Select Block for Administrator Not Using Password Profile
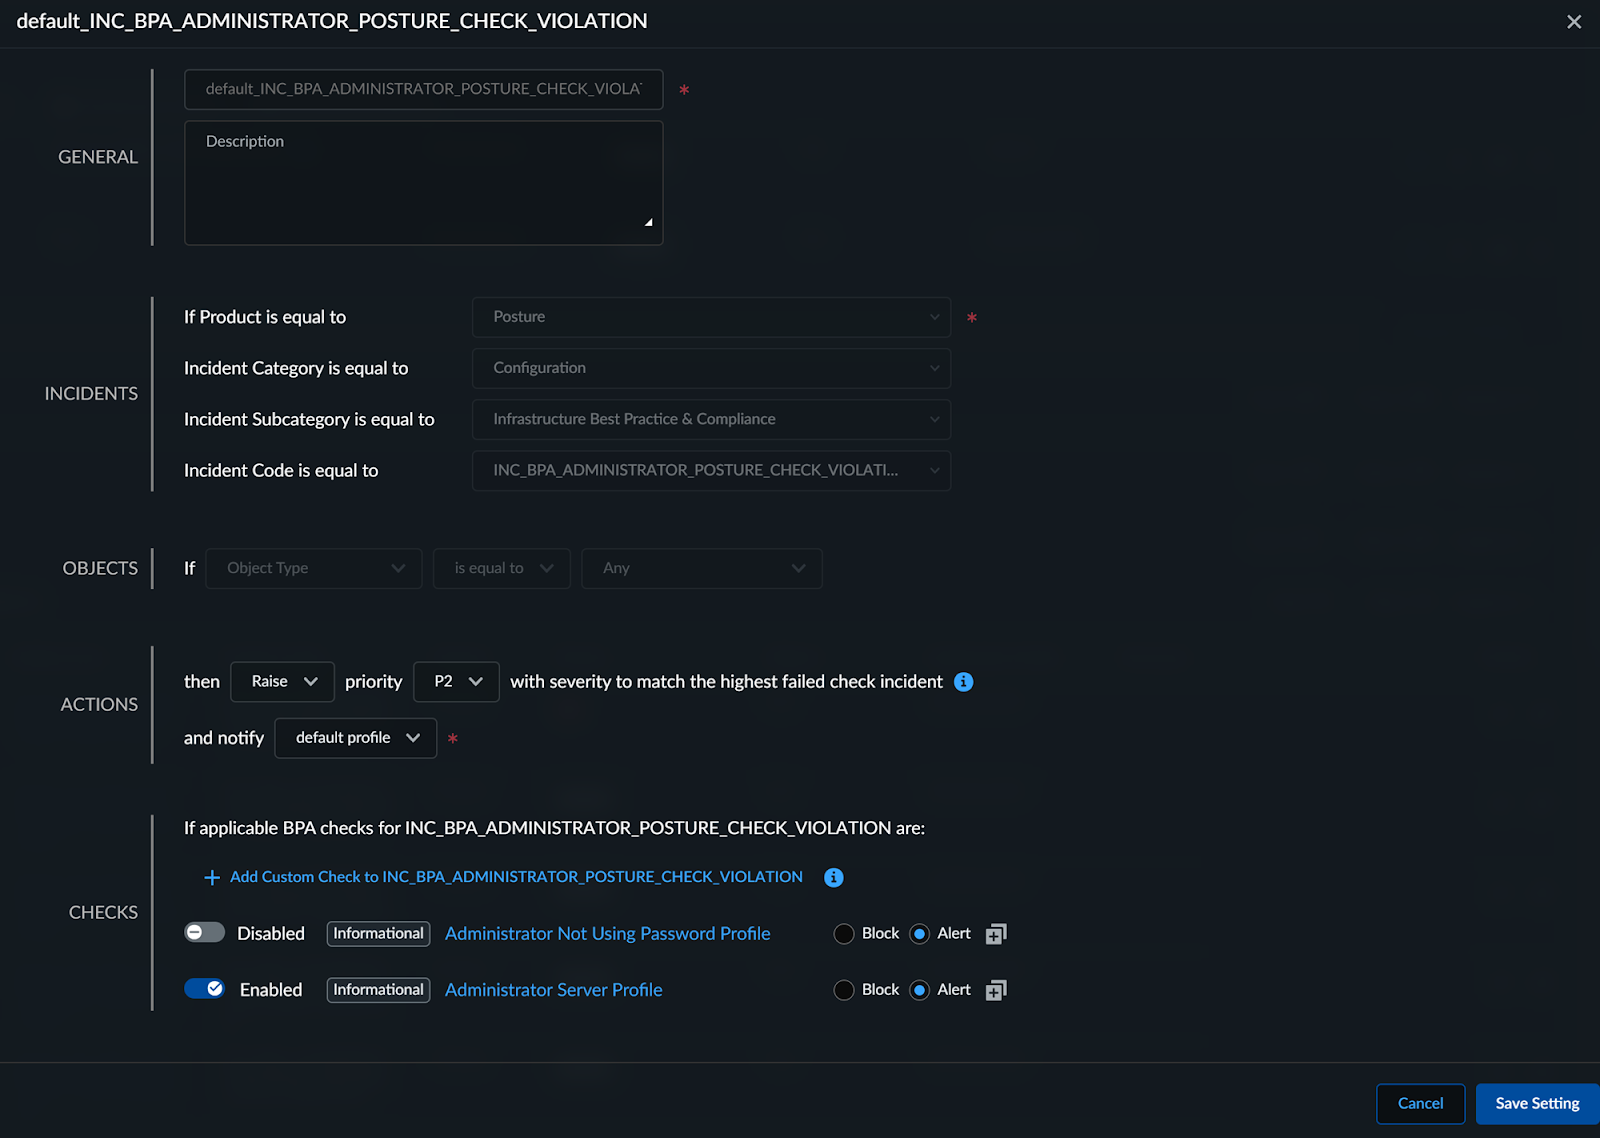 pyautogui.click(x=844, y=934)
